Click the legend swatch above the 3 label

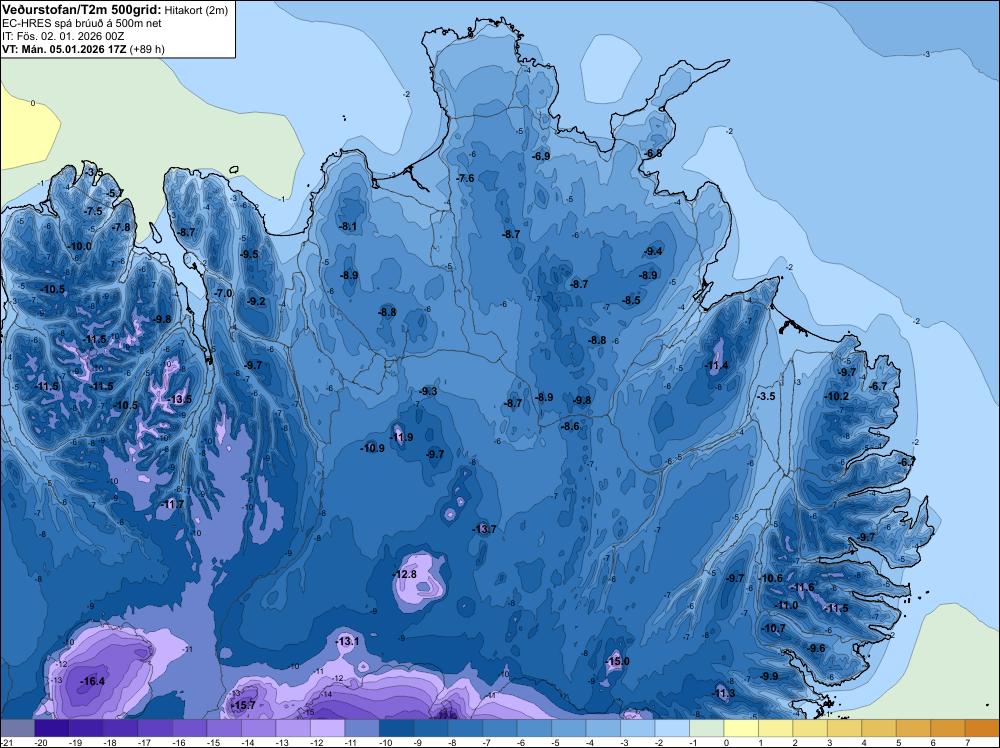pos(844,728)
